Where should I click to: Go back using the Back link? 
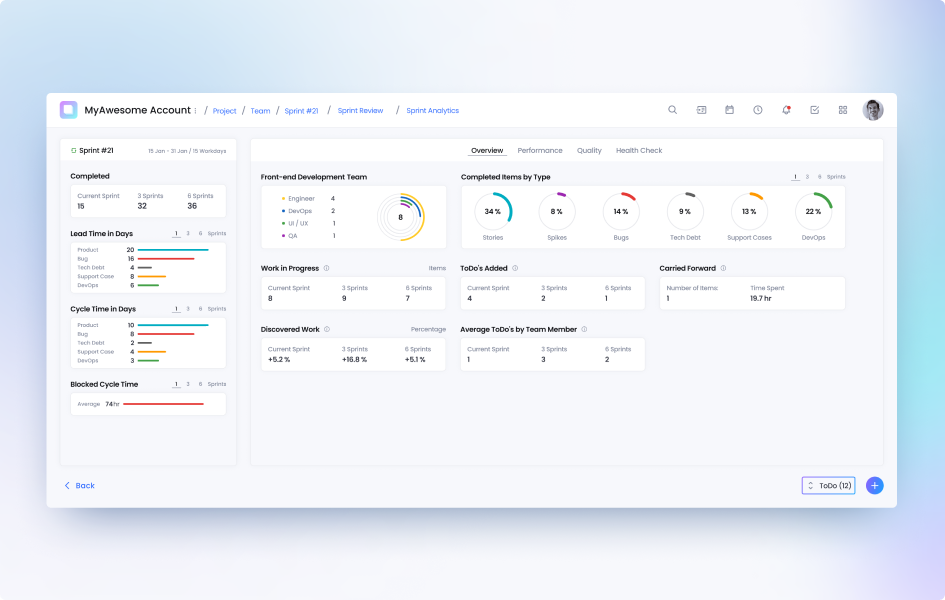[80, 485]
